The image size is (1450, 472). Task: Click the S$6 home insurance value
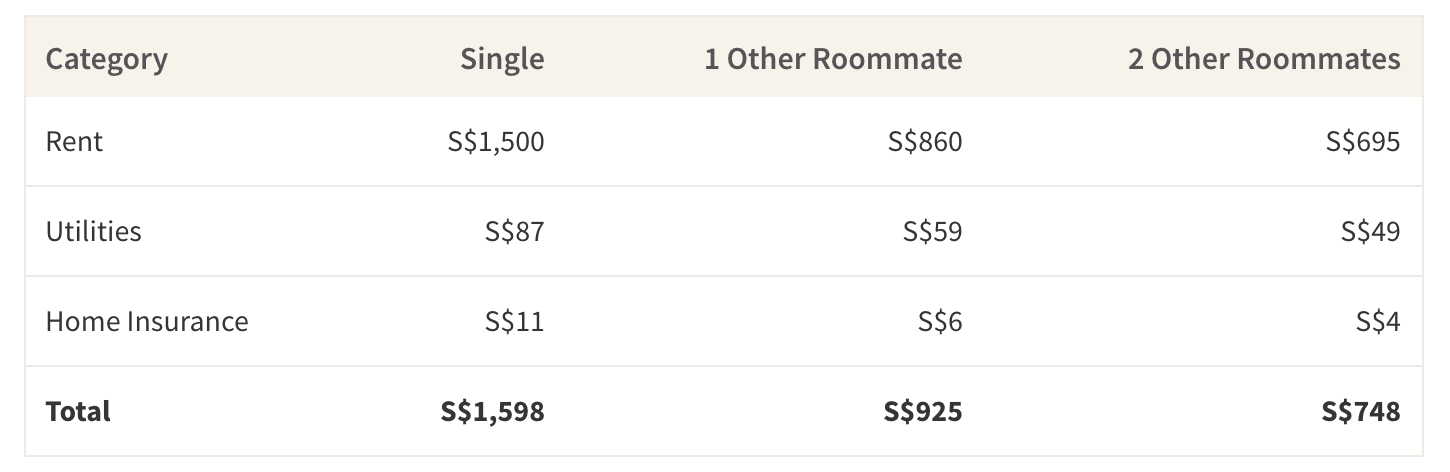(940, 321)
